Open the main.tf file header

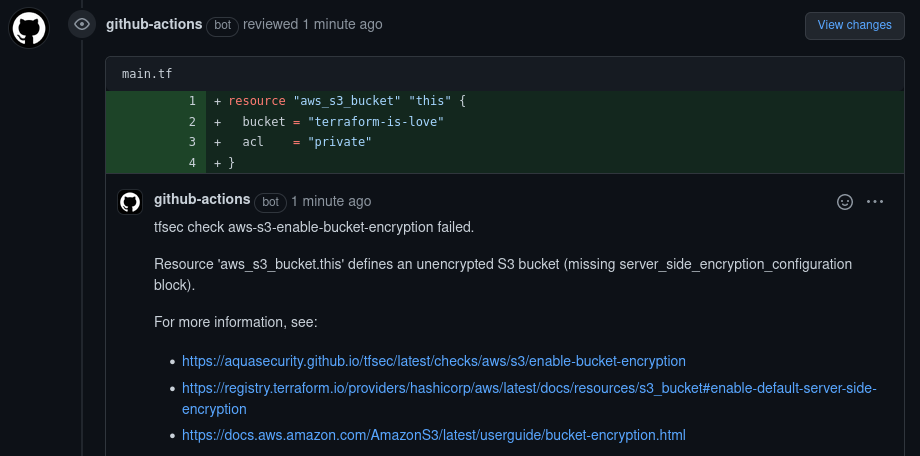146,74
